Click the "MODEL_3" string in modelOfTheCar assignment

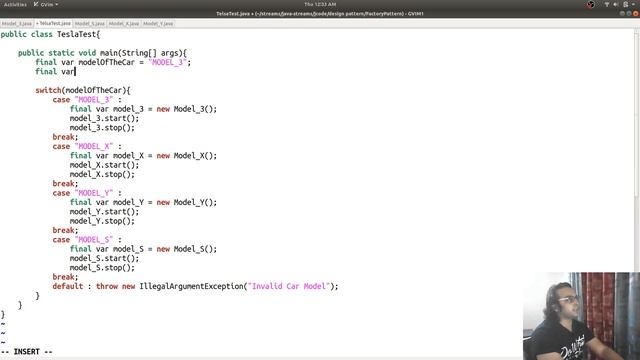pos(168,62)
